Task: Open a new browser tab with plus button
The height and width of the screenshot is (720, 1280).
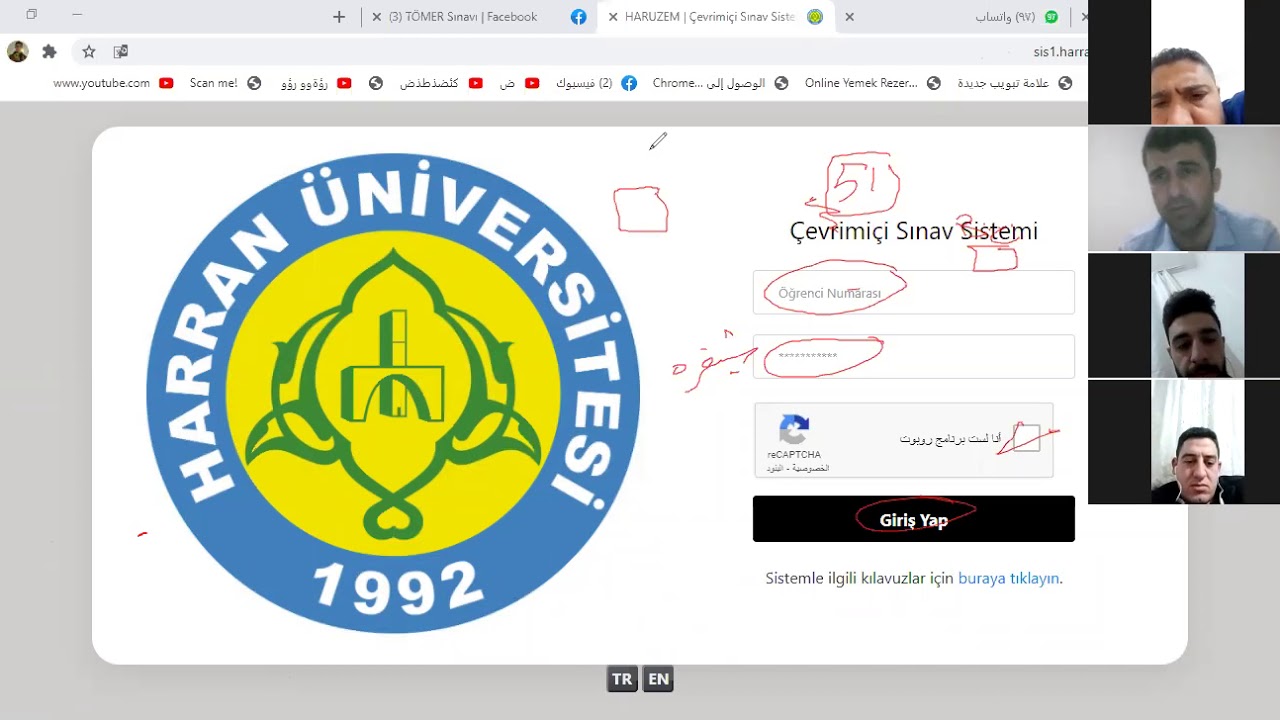Action: click(x=339, y=17)
